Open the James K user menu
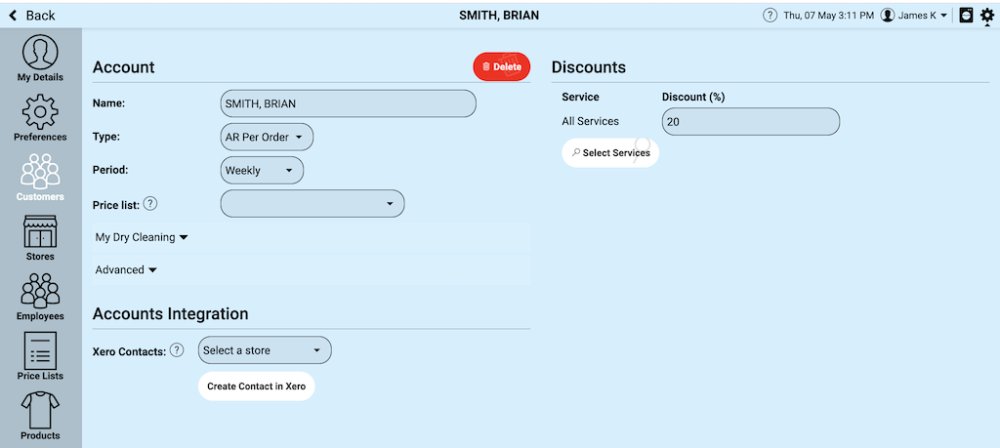 [914, 15]
